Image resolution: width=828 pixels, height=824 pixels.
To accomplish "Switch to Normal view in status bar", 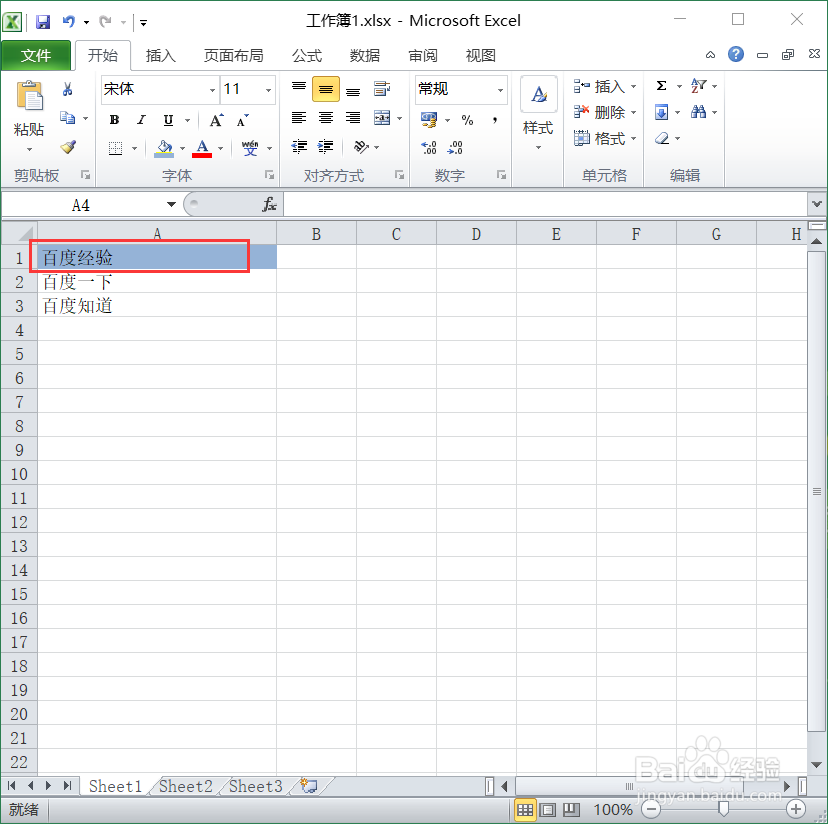I will pyautogui.click(x=525, y=810).
